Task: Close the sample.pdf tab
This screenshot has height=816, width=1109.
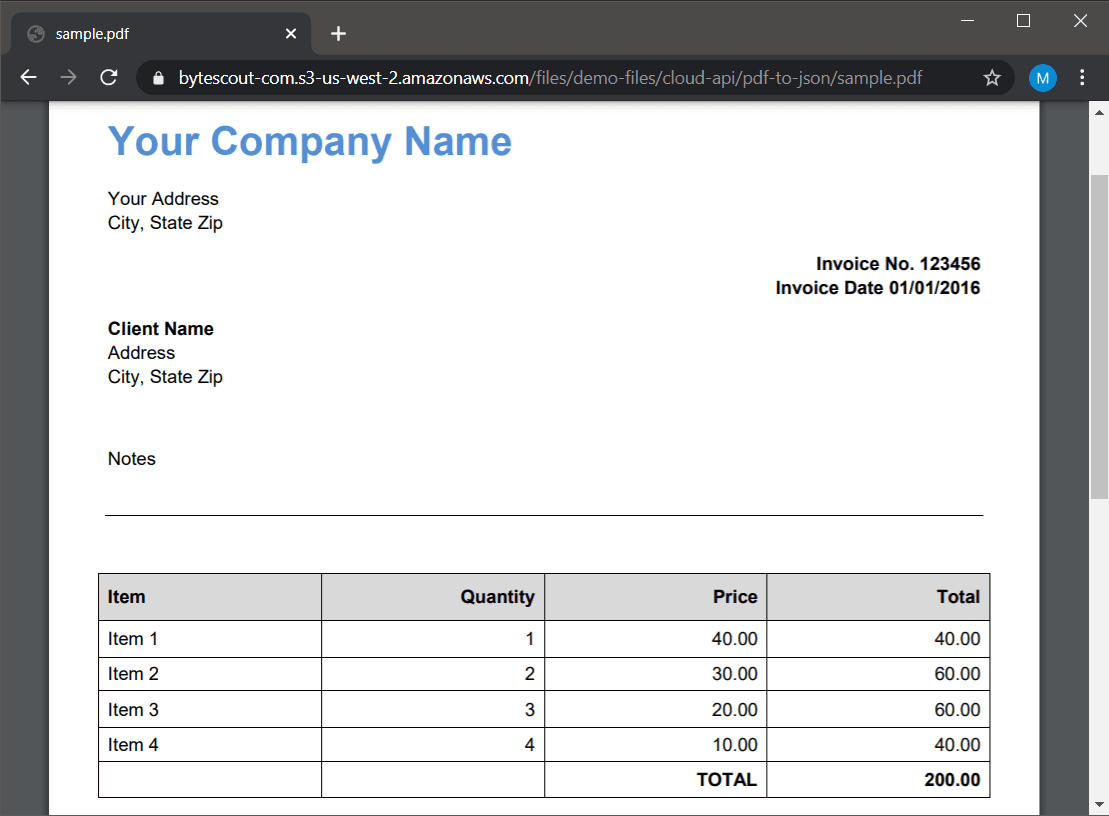Action: pos(290,33)
